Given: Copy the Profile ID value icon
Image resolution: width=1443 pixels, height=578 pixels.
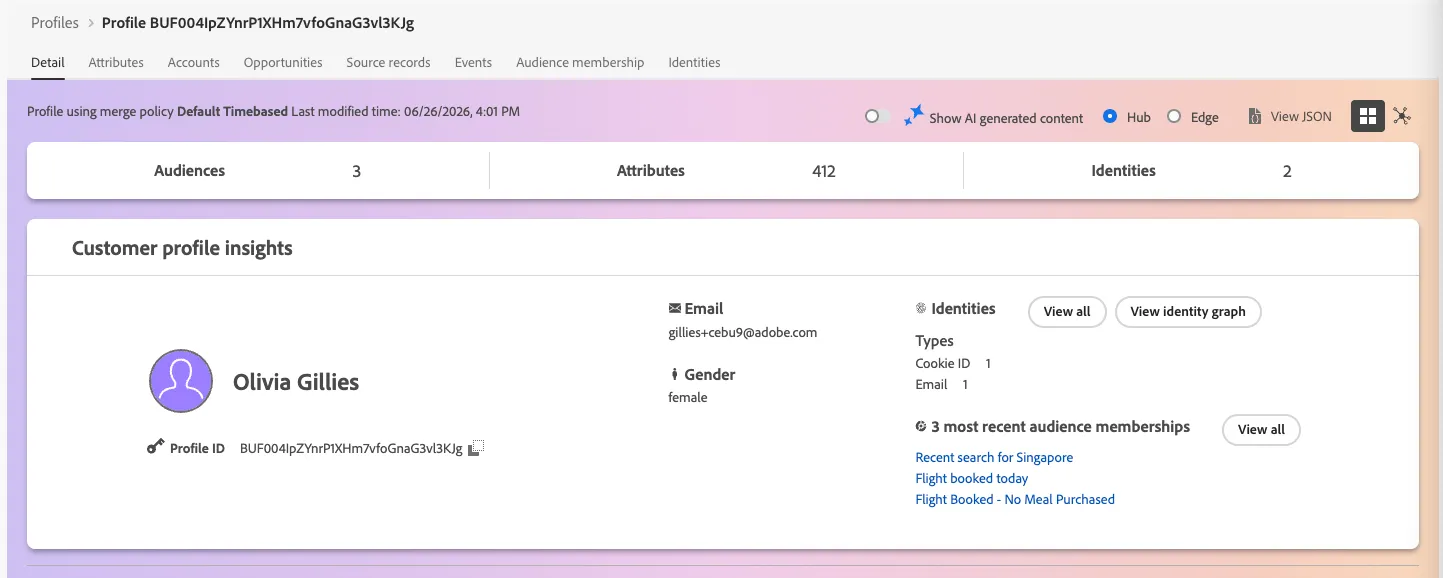Looking at the screenshot, I should coord(476,448).
